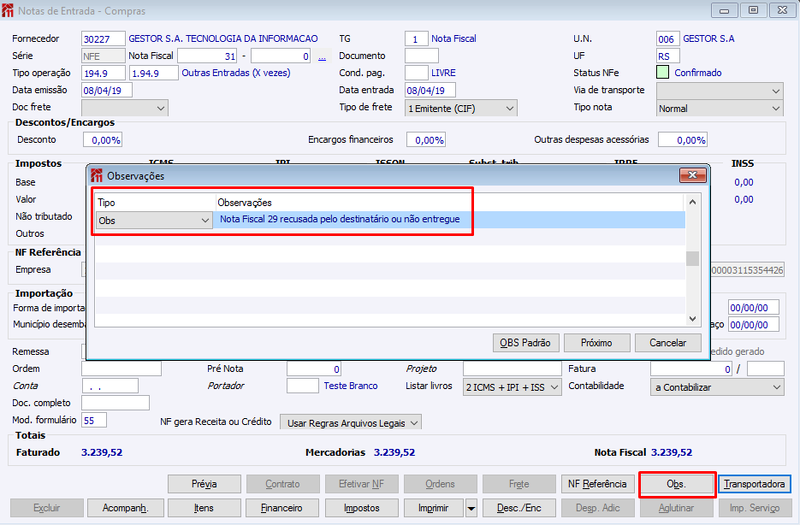This screenshot has height=525, width=800.
Task: Close the Observações dialog
Action: 692,175
